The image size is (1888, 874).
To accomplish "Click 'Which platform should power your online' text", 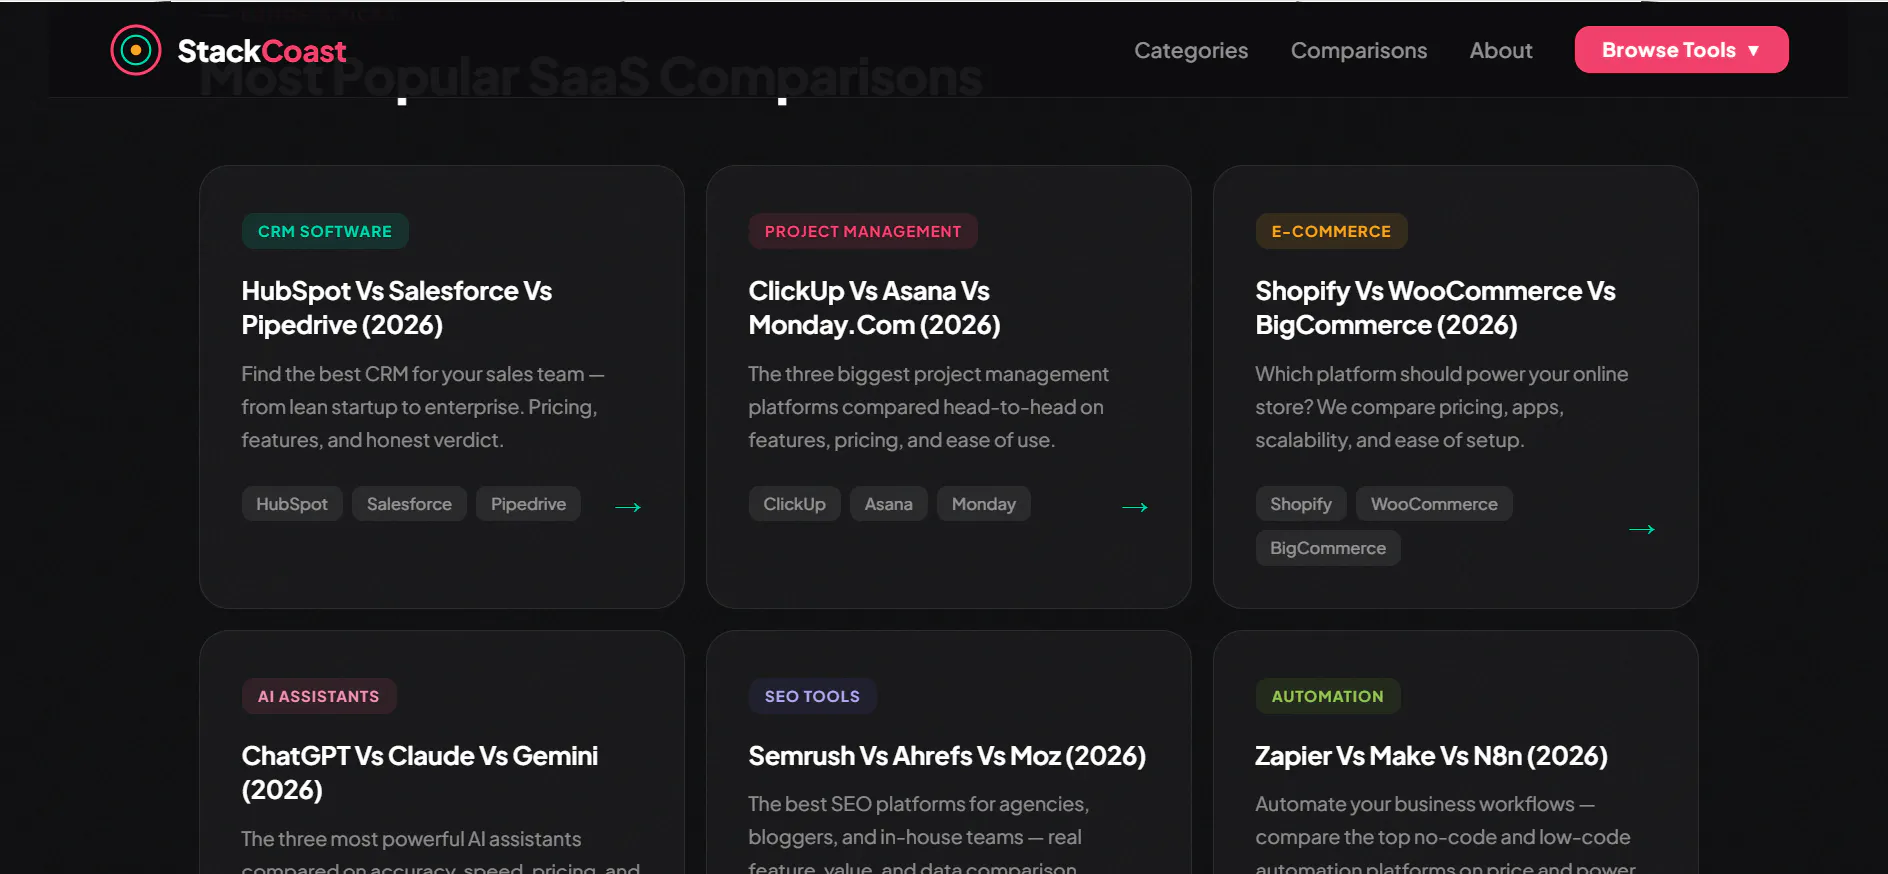I will (x=1442, y=407).
